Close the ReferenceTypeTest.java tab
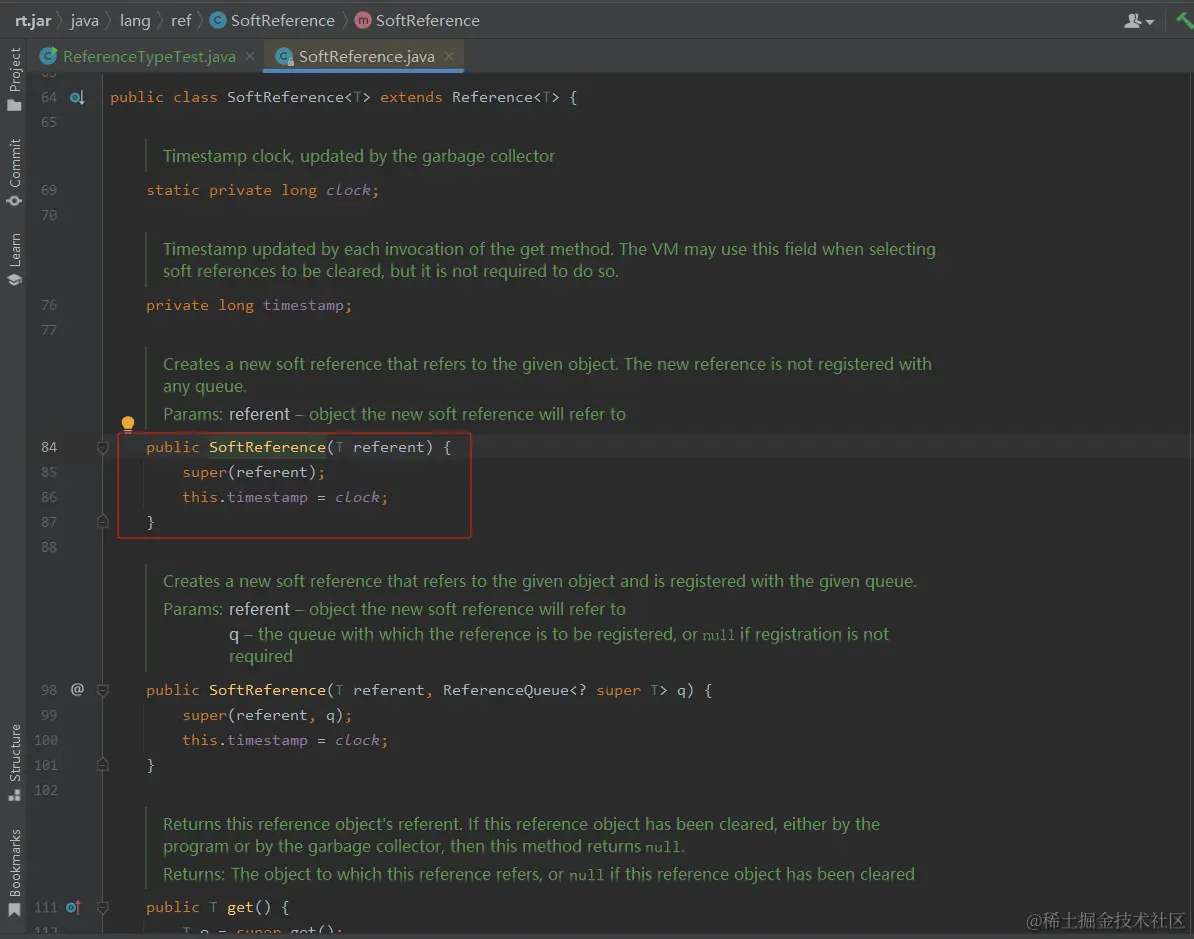The width and height of the screenshot is (1194, 939). (250, 56)
